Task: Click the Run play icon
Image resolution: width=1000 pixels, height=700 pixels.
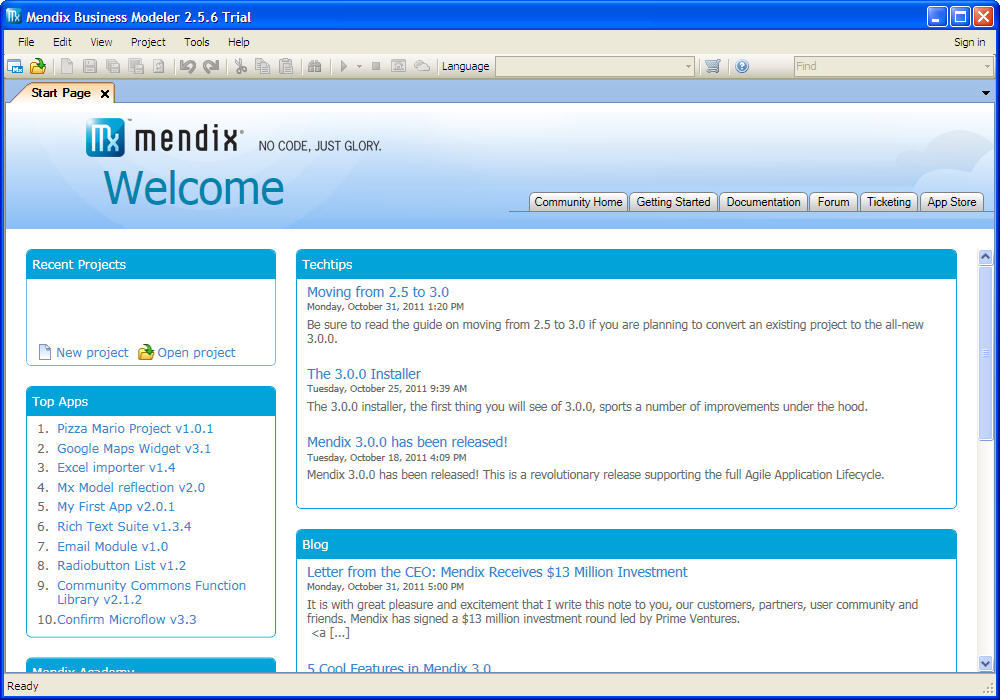Action: (344, 66)
